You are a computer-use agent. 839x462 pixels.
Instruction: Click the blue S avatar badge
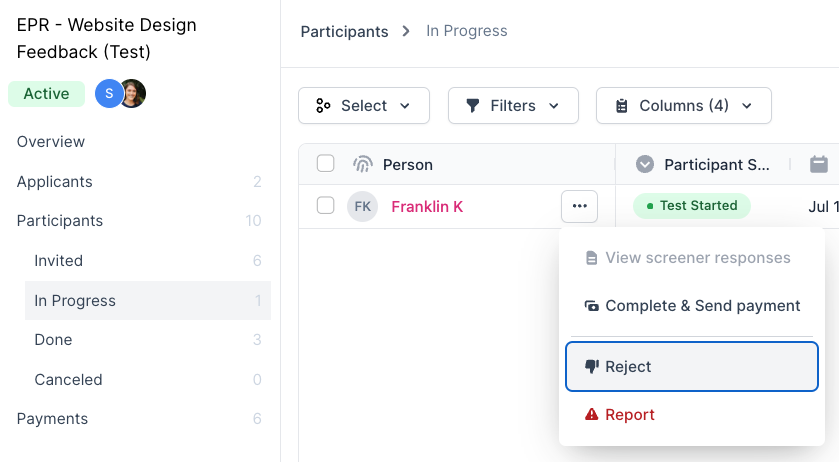108,94
